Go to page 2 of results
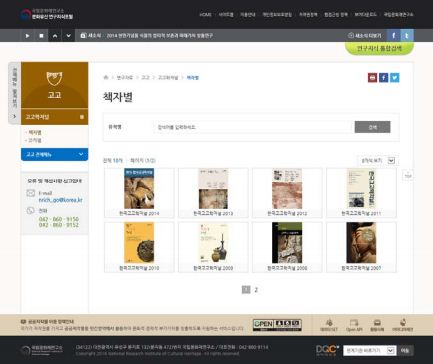This screenshot has height=364, width=433. coord(256,290)
